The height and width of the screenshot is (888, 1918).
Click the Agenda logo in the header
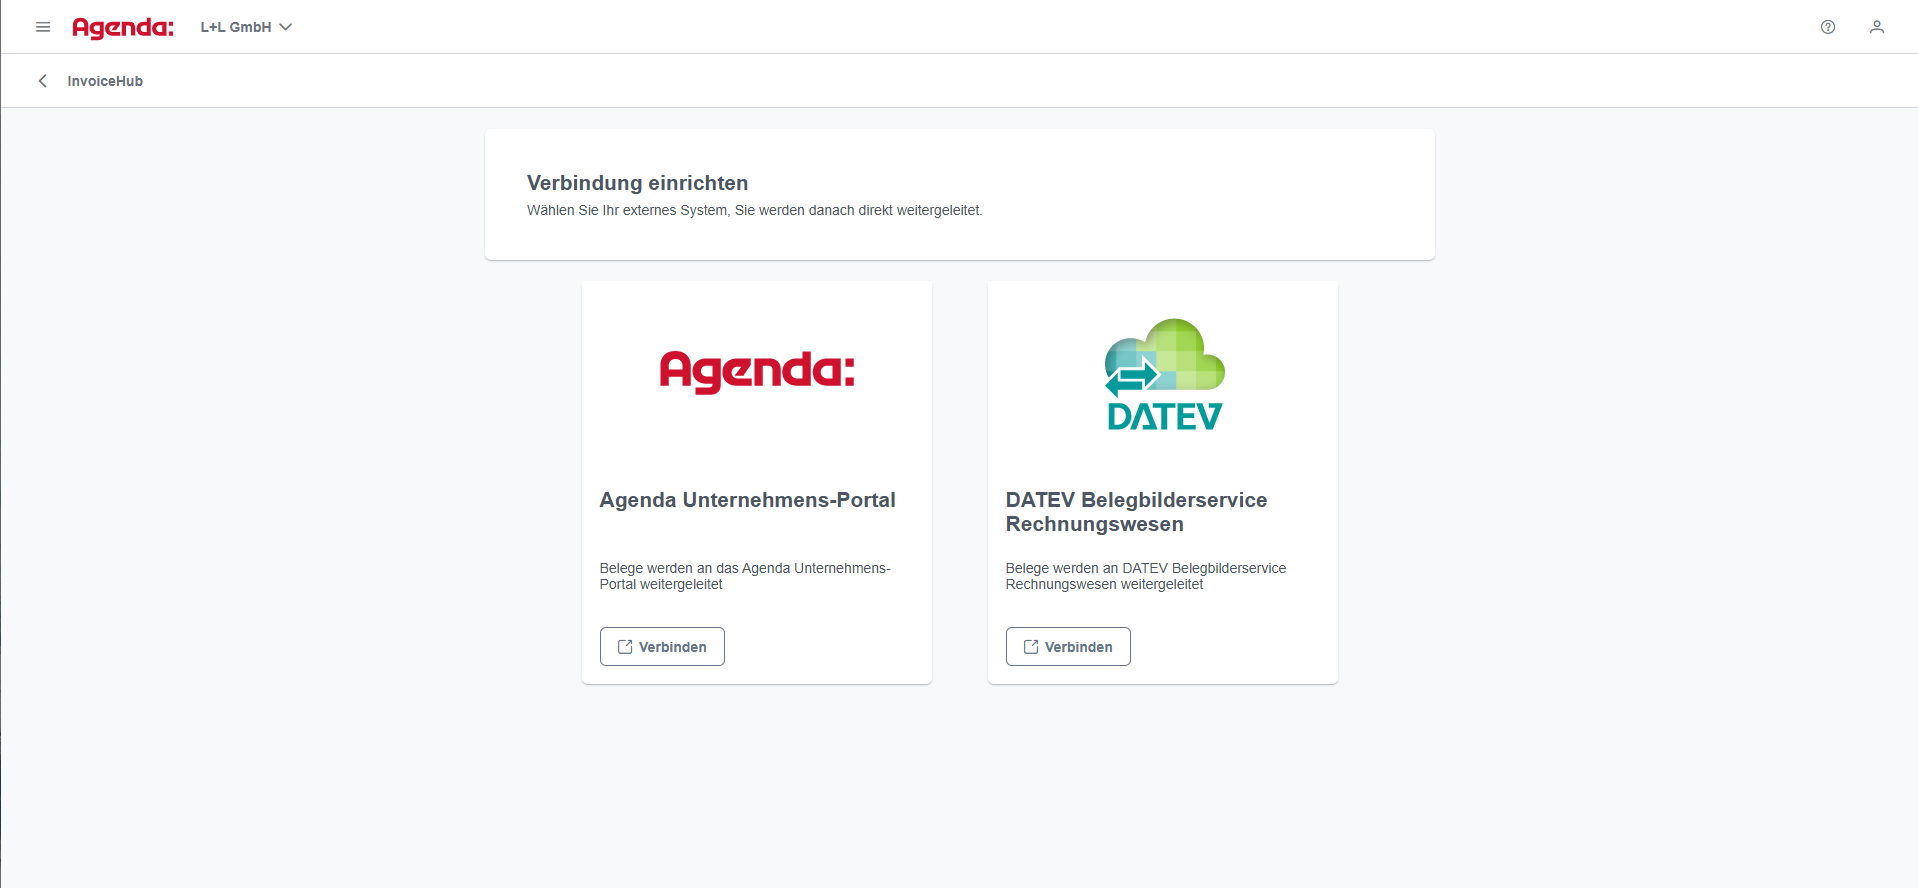click(123, 27)
